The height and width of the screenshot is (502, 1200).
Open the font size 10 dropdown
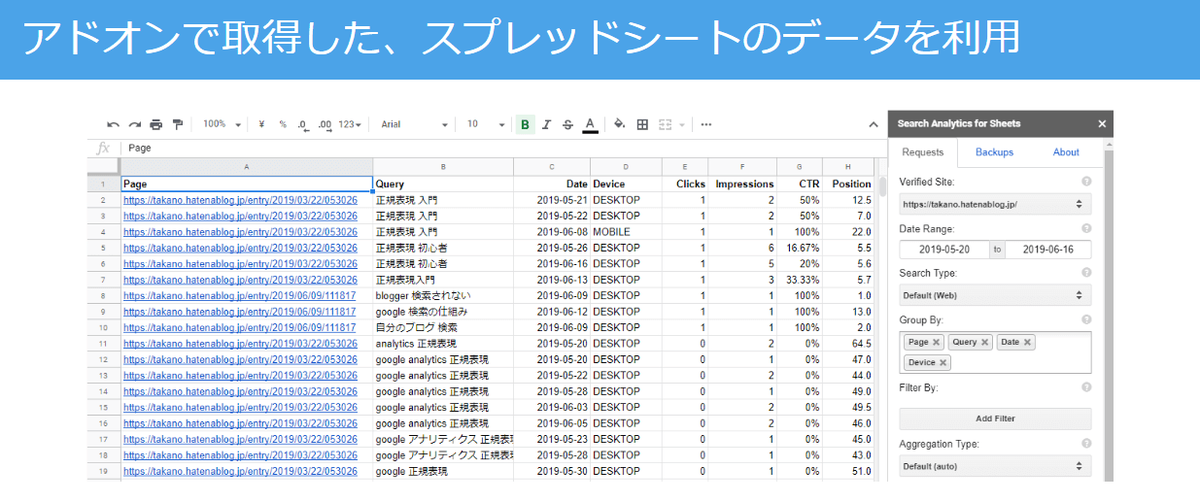487,125
